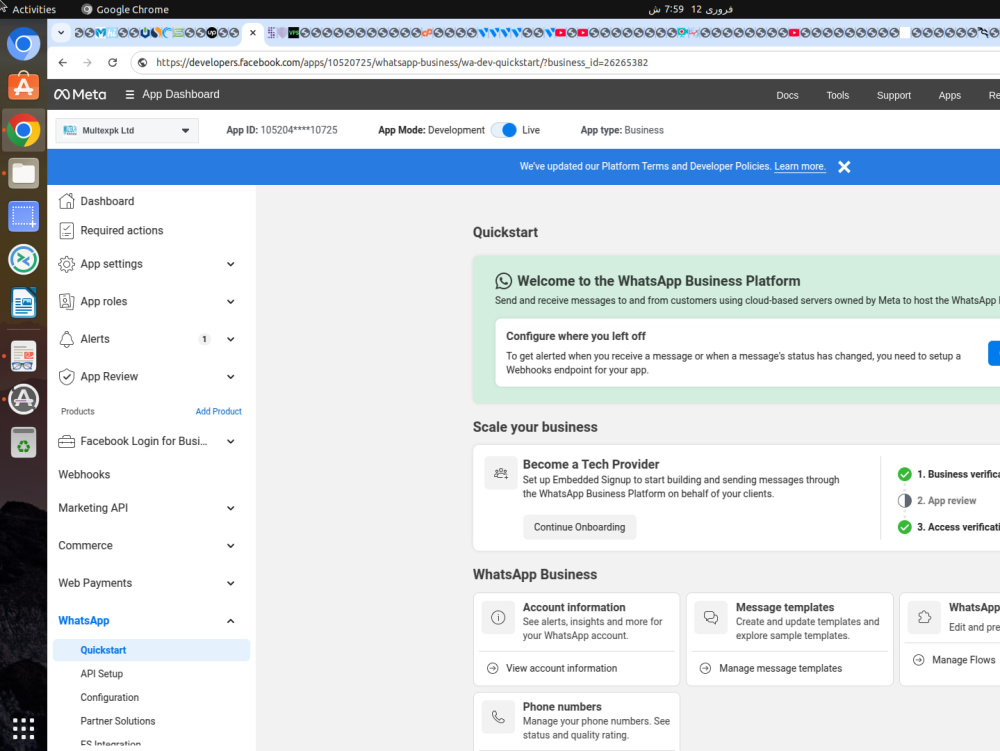The height and width of the screenshot is (751, 1000).
Task: Open LibreOffice Writer in the dock
Action: coord(24,303)
